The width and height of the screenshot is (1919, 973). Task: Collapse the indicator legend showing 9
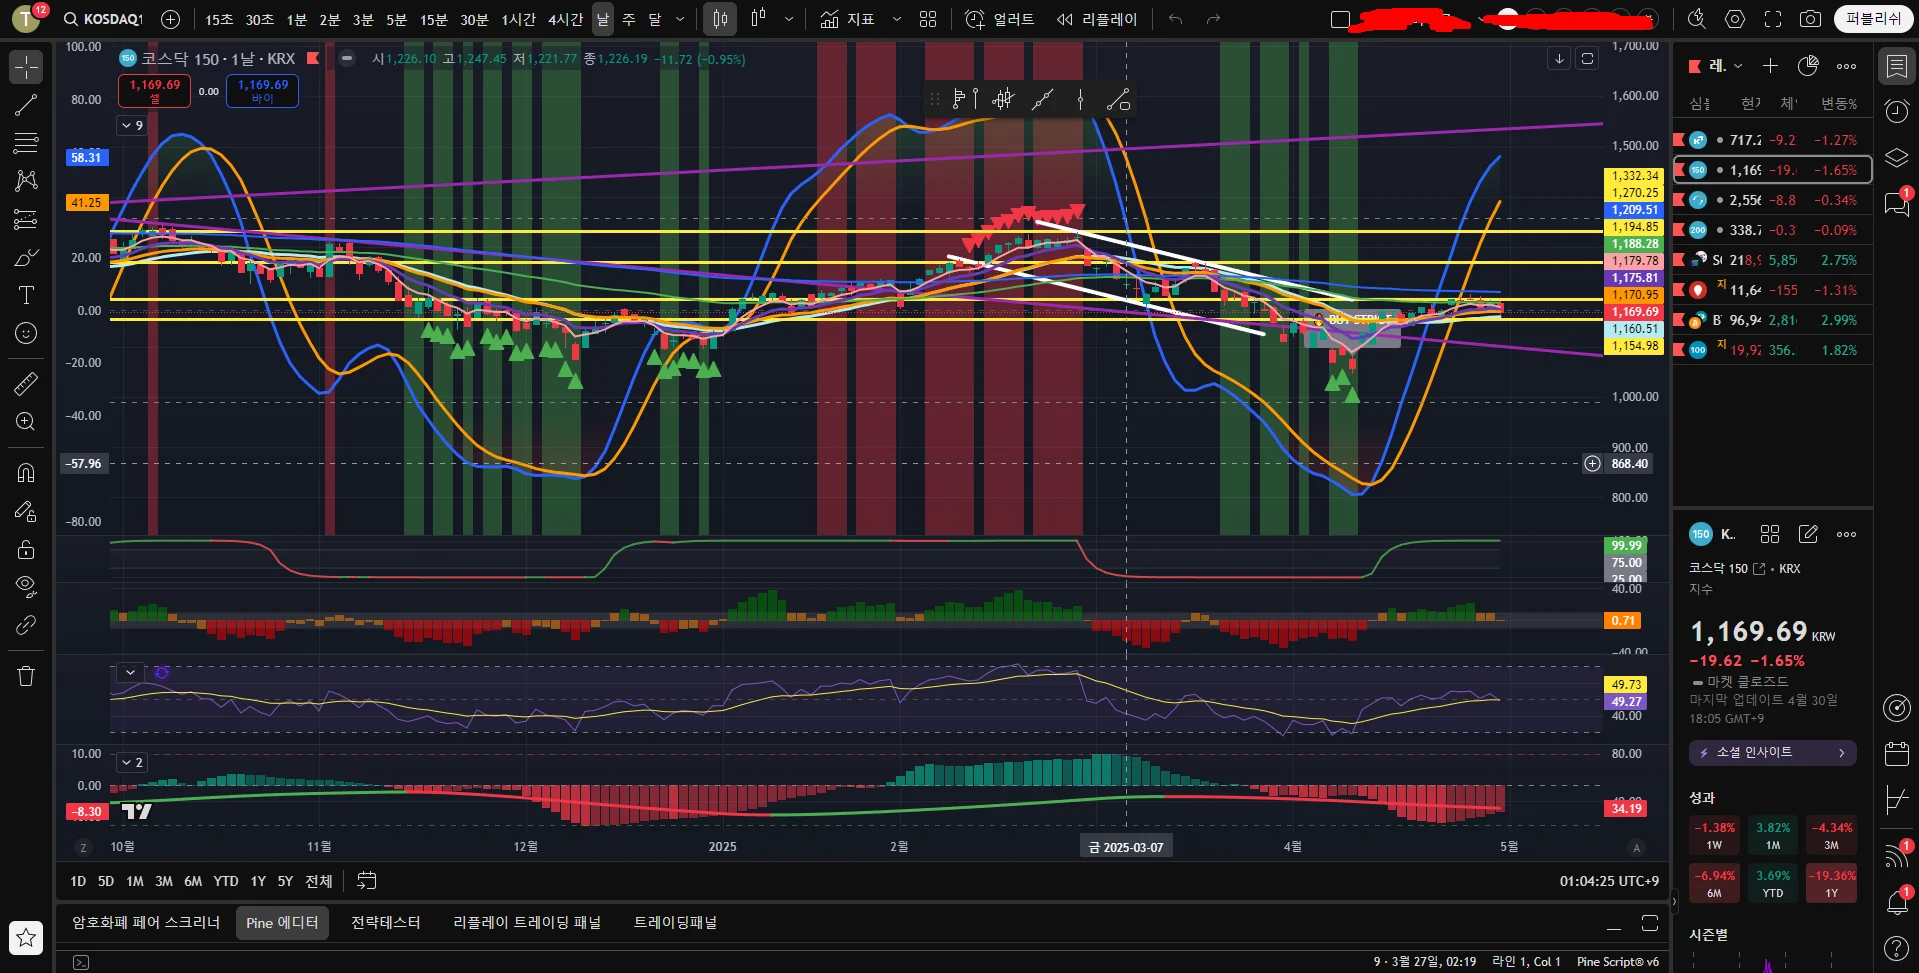[x=131, y=125]
